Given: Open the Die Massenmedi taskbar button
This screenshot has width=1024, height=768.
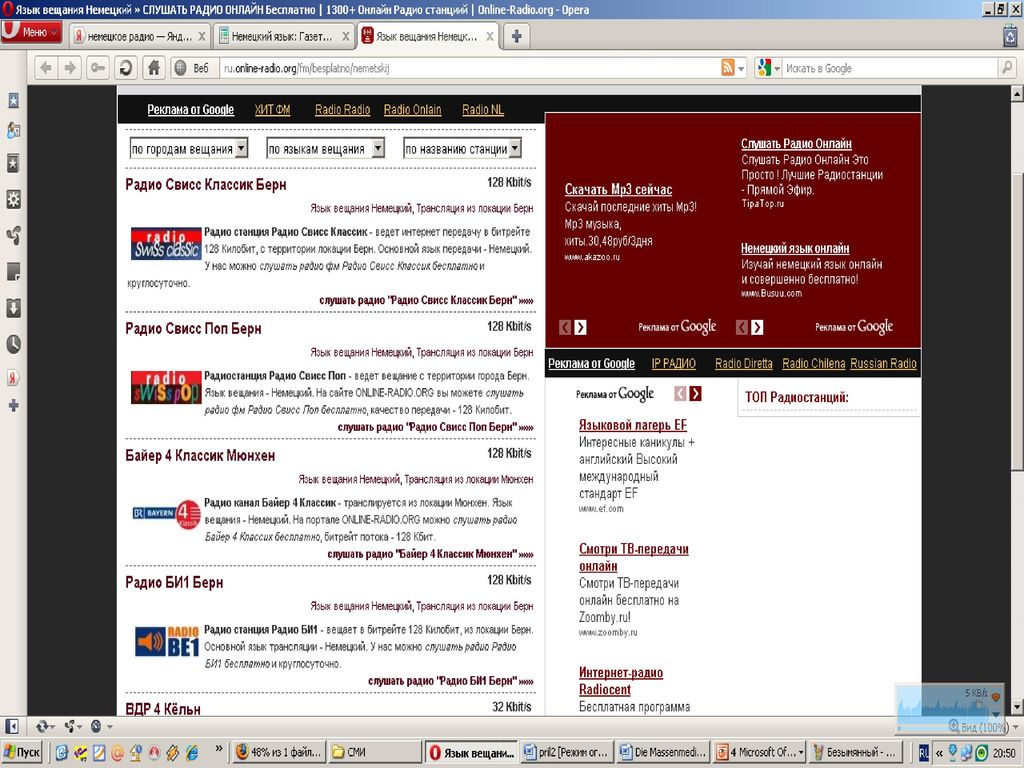Looking at the screenshot, I should (x=663, y=752).
